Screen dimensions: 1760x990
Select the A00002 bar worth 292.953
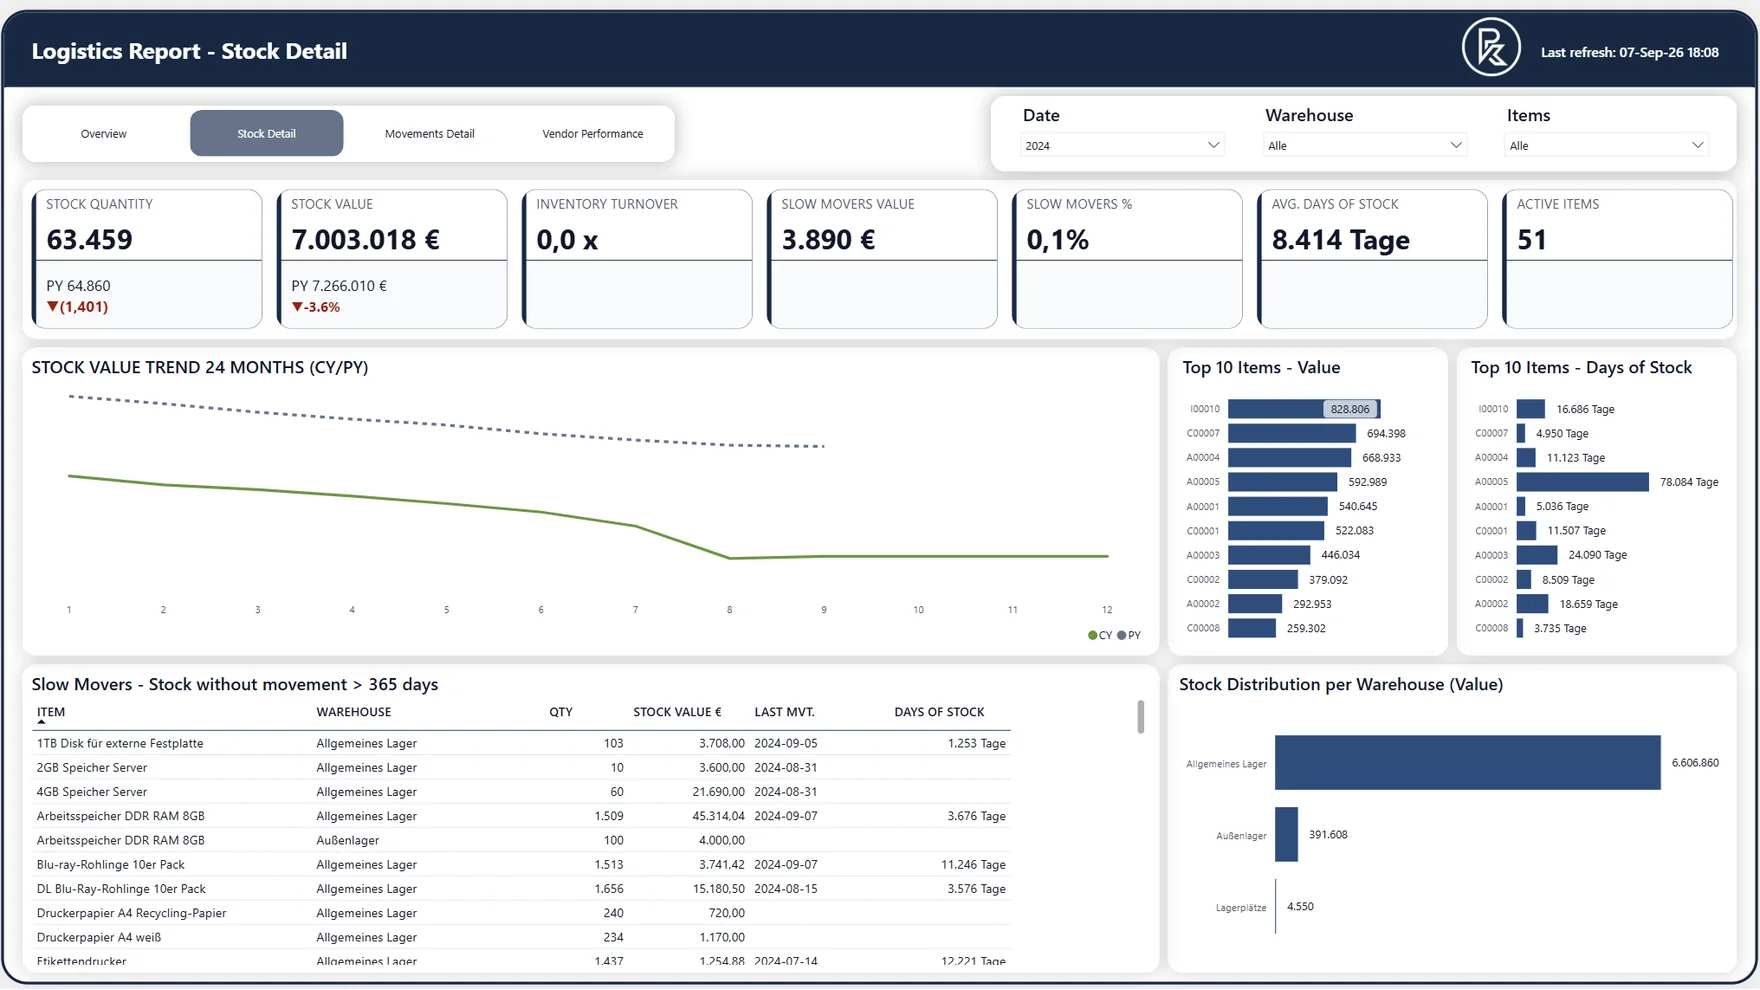1255,604
